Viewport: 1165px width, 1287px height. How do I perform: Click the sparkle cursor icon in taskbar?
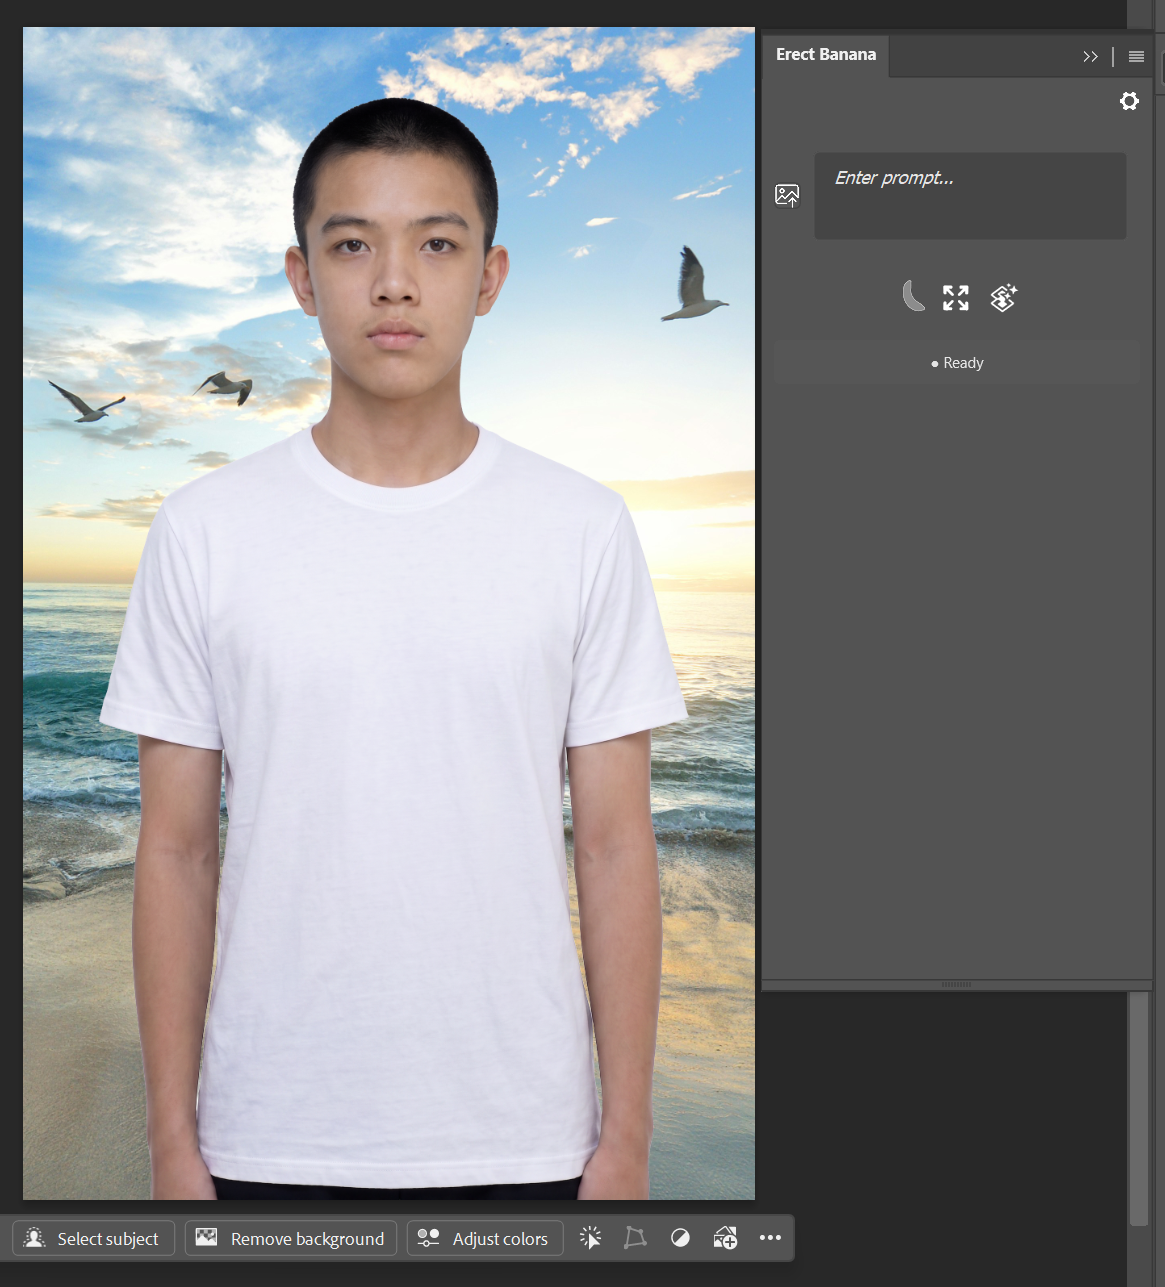pos(591,1238)
